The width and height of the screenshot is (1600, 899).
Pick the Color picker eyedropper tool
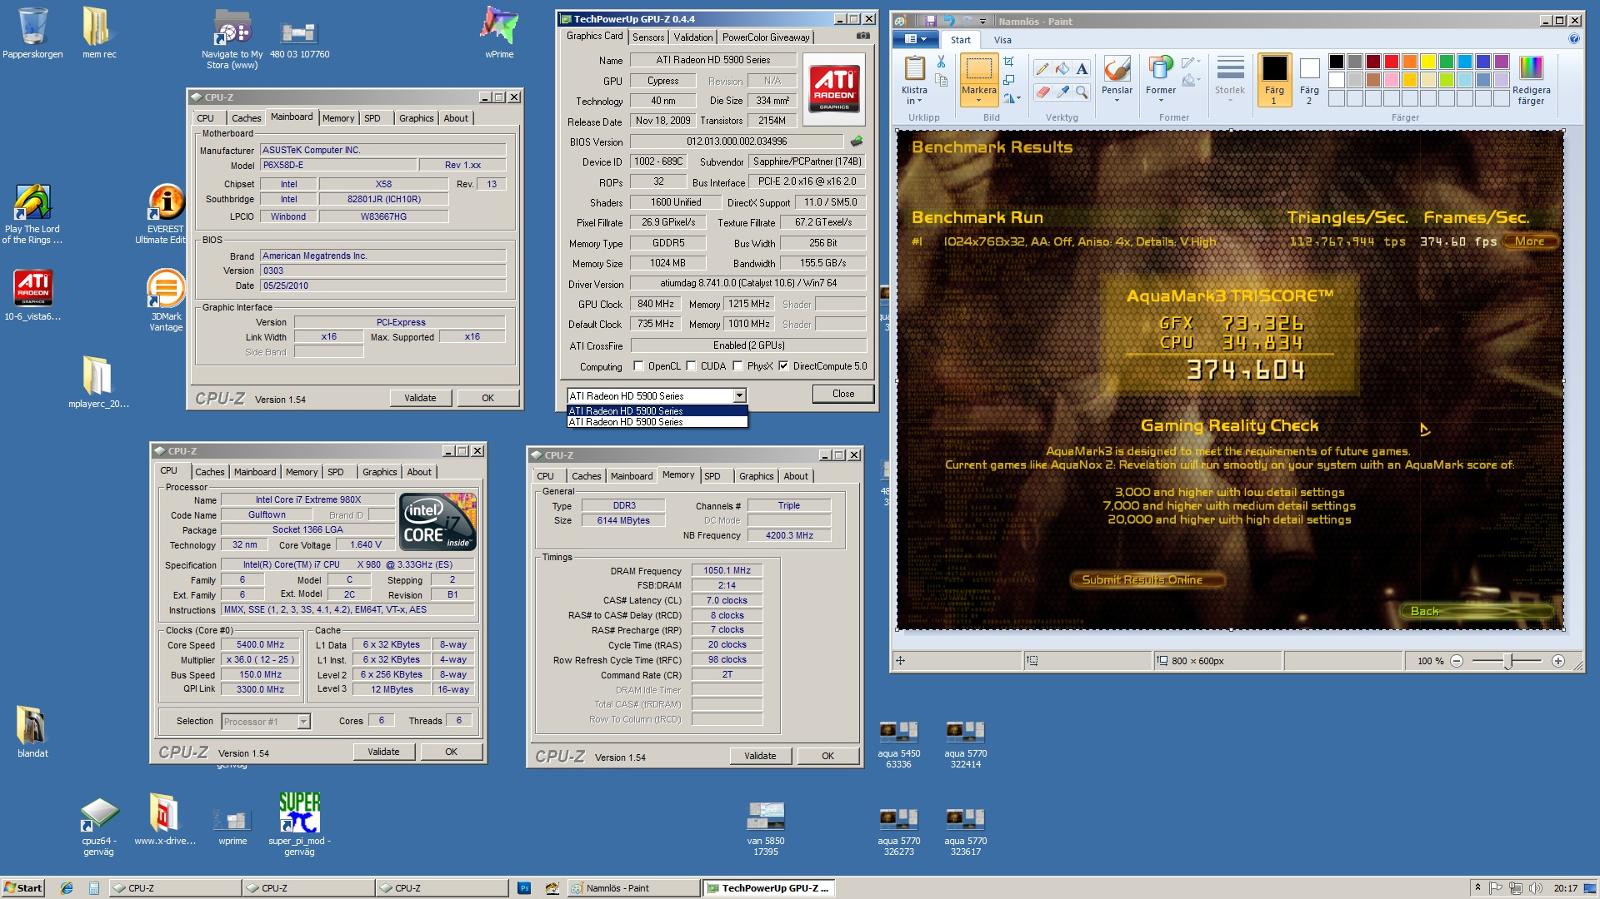1062,91
